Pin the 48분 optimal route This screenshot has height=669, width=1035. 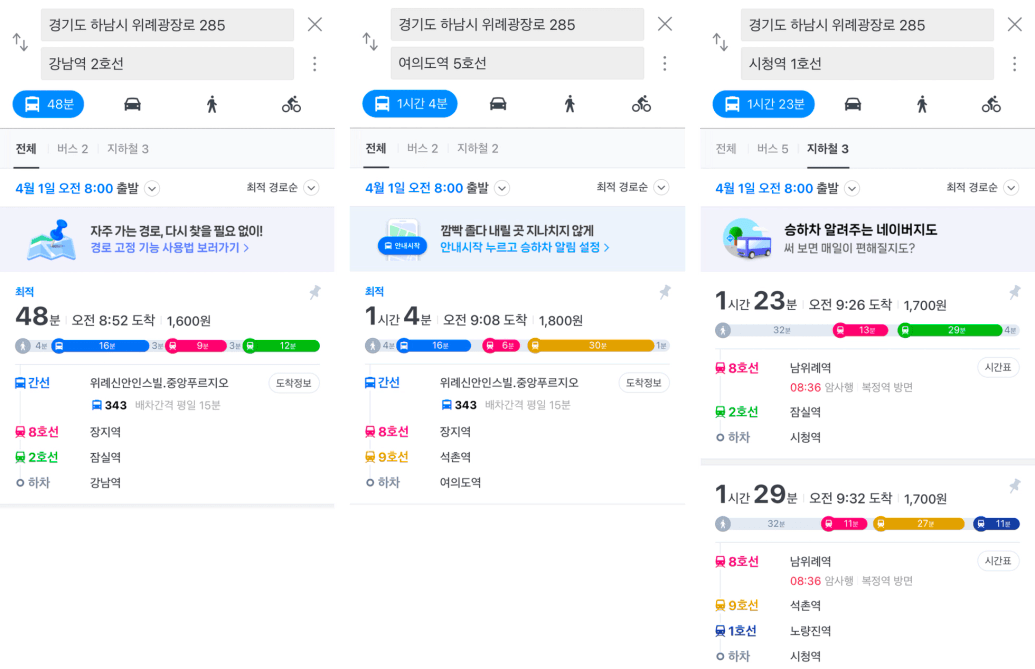pyautogui.click(x=315, y=292)
